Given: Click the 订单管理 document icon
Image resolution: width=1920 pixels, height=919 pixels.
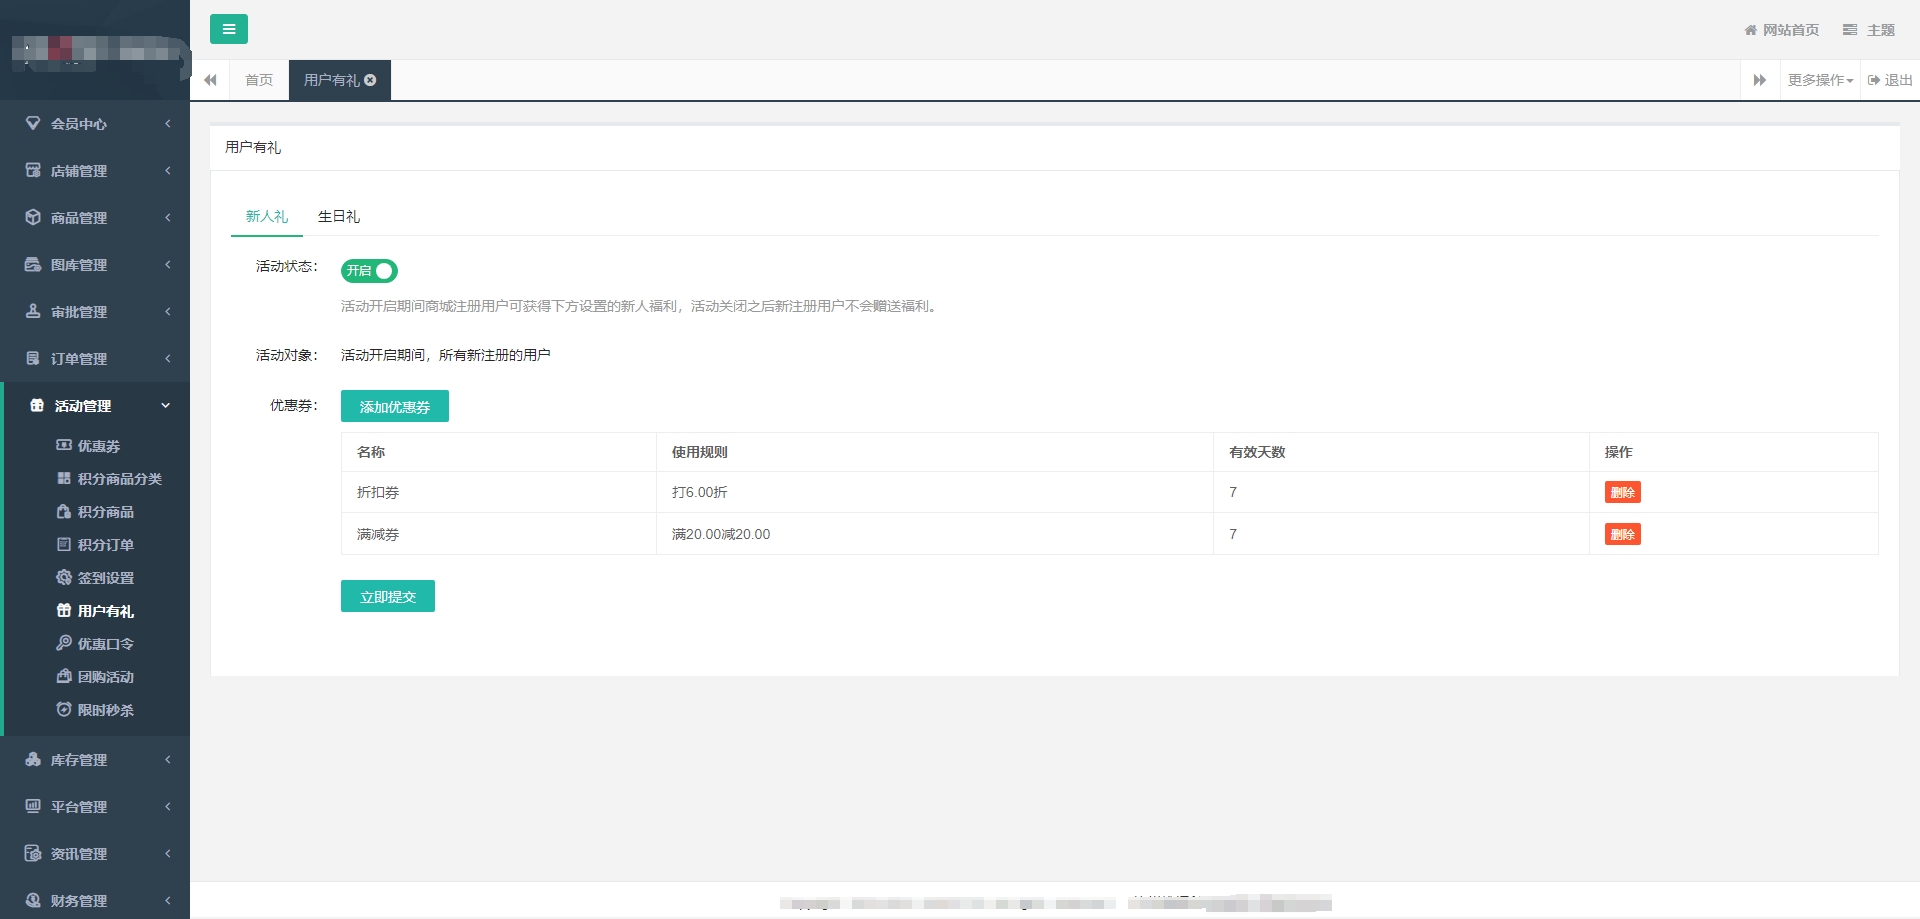Looking at the screenshot, I should [x=33, y=358].
